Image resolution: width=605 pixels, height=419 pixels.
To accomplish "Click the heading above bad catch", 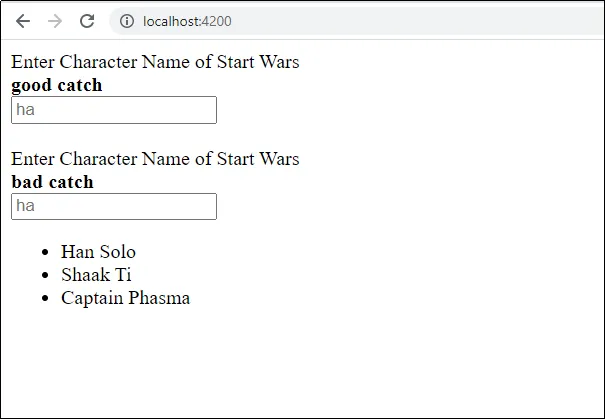I will pos(155,159).
